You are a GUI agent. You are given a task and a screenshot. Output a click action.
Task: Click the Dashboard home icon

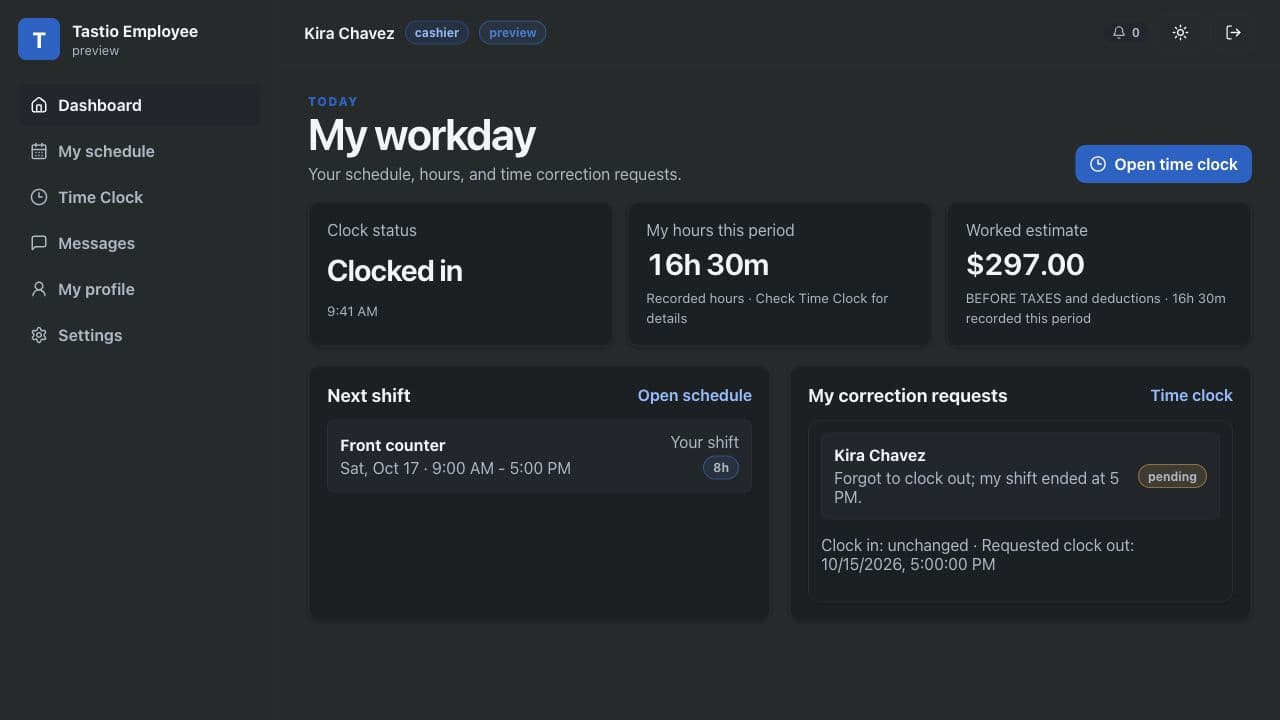point(39,105)
